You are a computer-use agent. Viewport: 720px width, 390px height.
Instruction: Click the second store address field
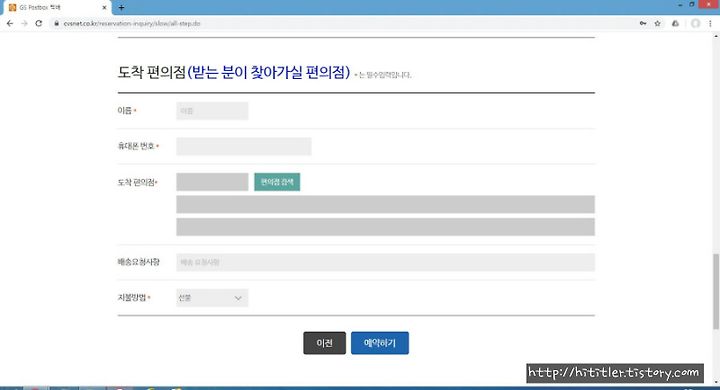386,227
